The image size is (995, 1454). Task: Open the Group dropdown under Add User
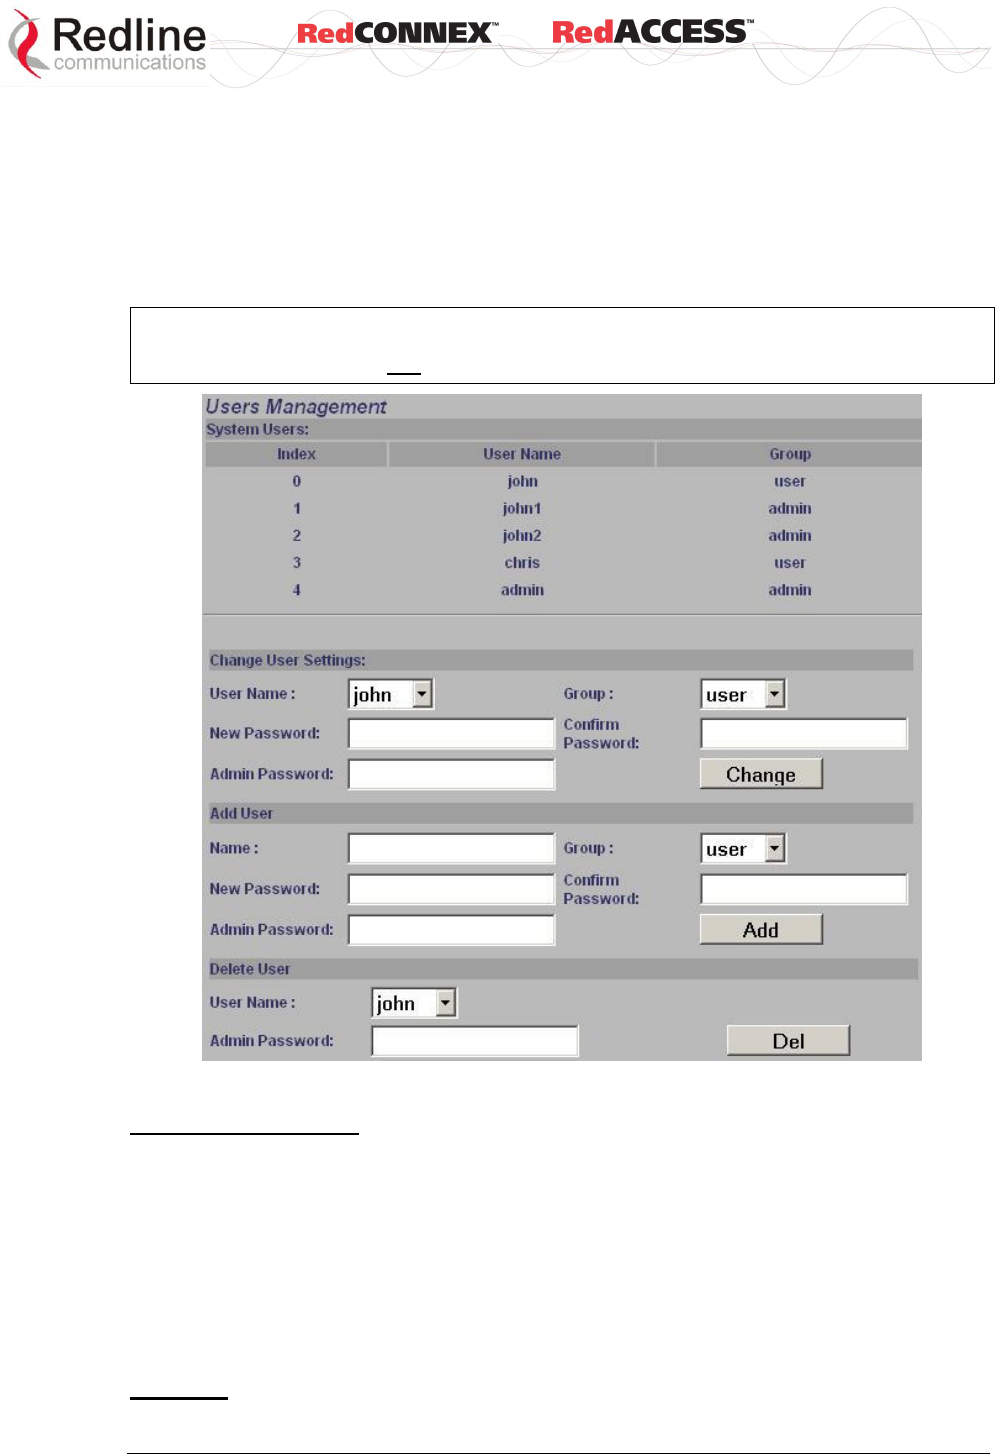coord(743,849)
